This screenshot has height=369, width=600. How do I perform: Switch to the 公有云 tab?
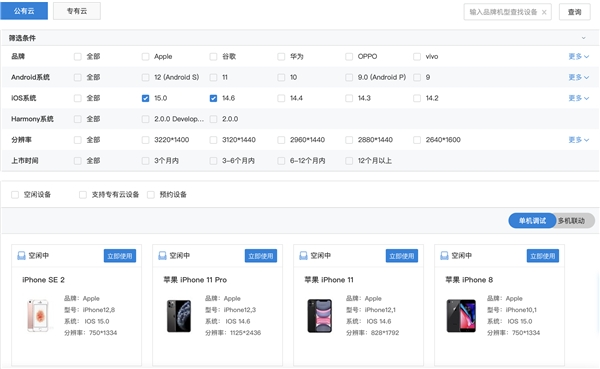(x=24, y=11)
